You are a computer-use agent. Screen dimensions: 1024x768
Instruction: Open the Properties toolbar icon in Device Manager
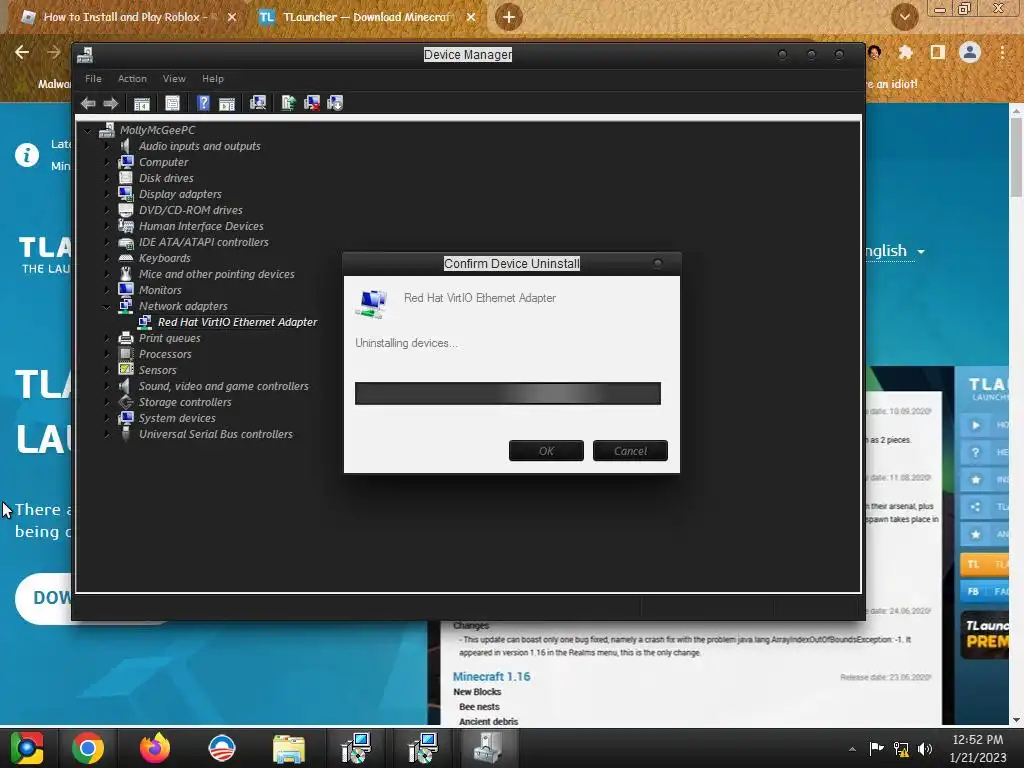(172, 103)
